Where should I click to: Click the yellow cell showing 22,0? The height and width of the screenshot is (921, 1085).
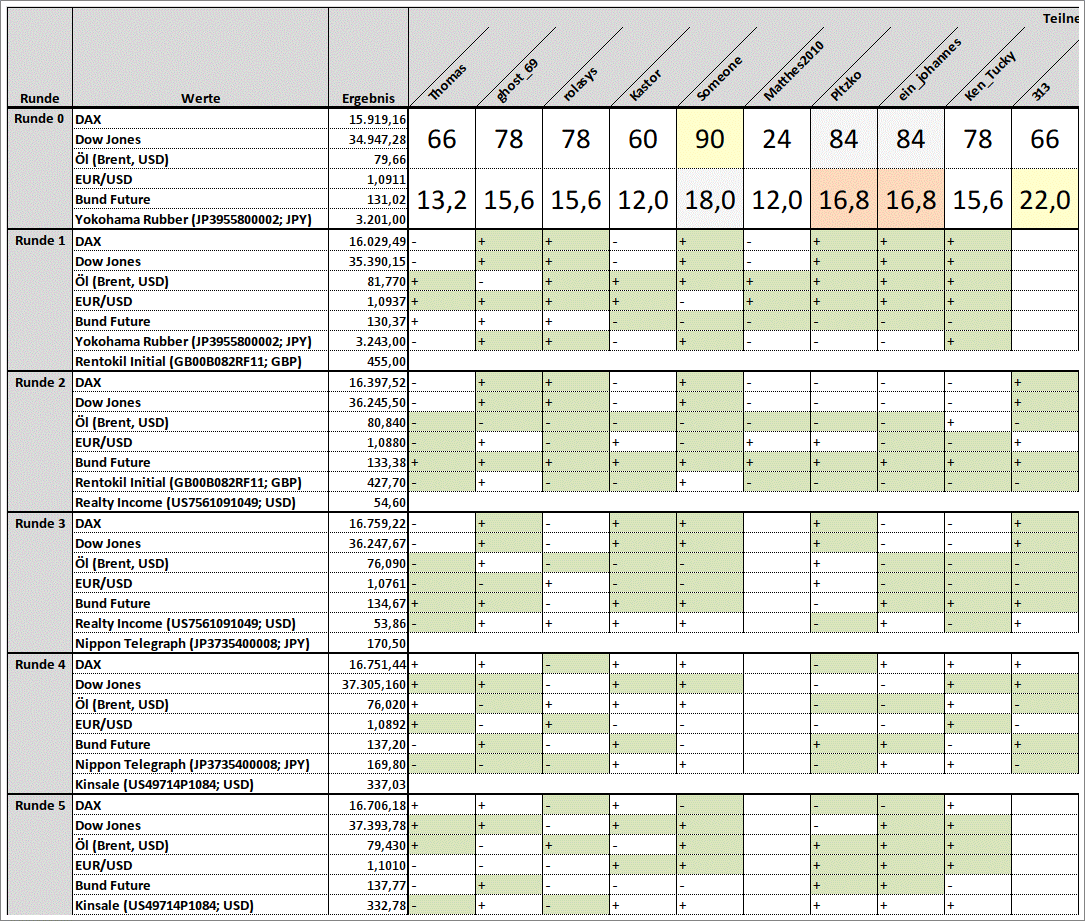(x=1045, y=199)
